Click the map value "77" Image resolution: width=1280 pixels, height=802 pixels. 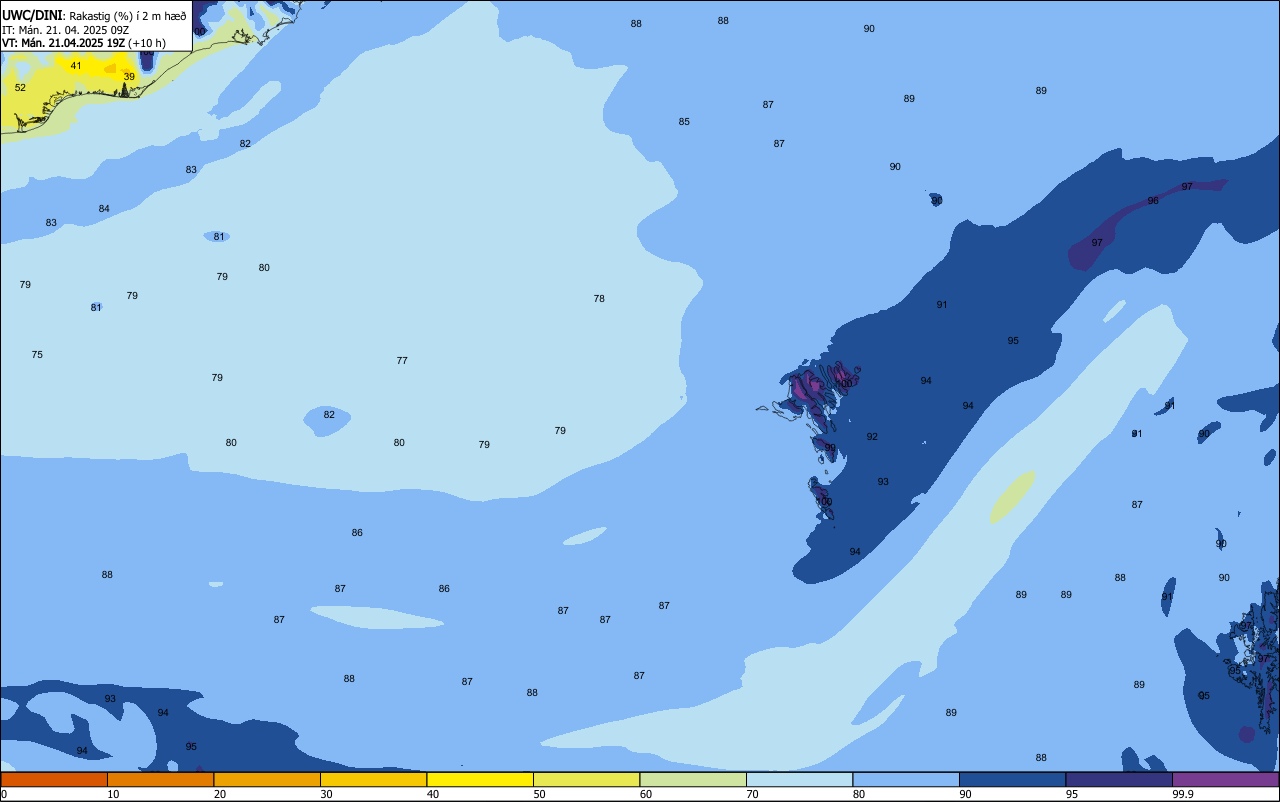coord(402,361)
